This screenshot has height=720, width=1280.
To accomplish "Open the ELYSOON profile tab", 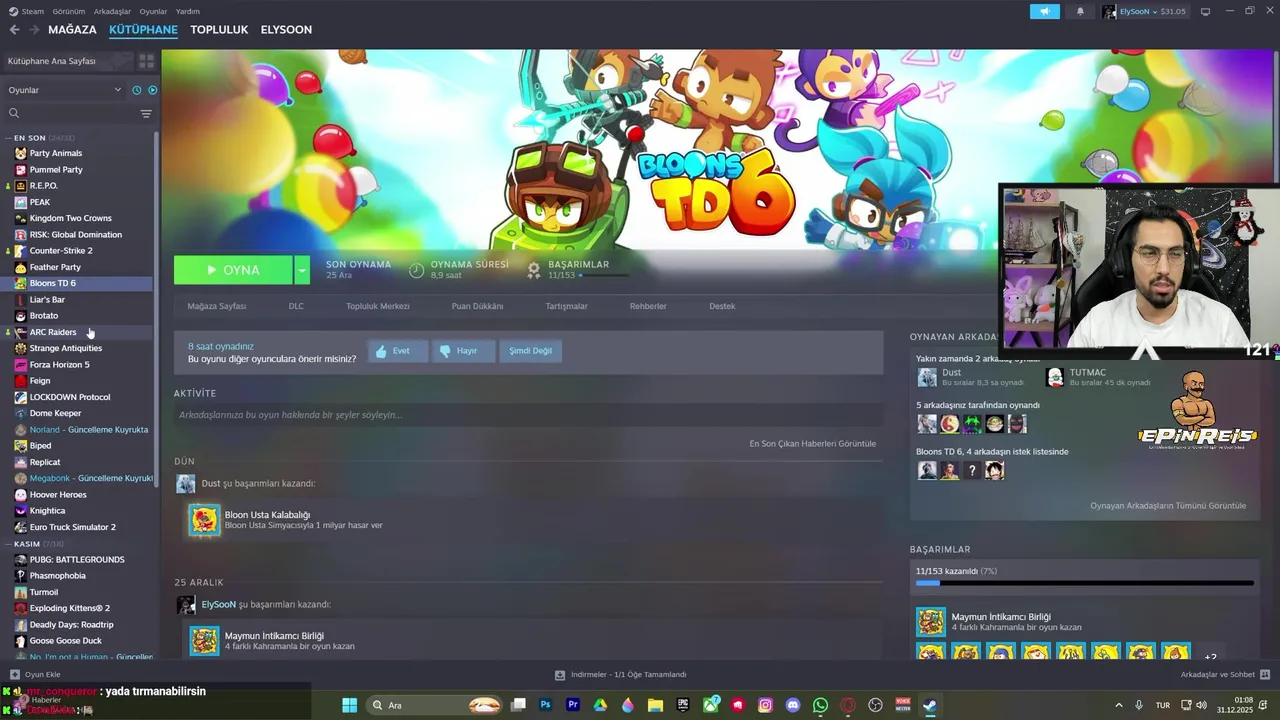I will (286, 30).
